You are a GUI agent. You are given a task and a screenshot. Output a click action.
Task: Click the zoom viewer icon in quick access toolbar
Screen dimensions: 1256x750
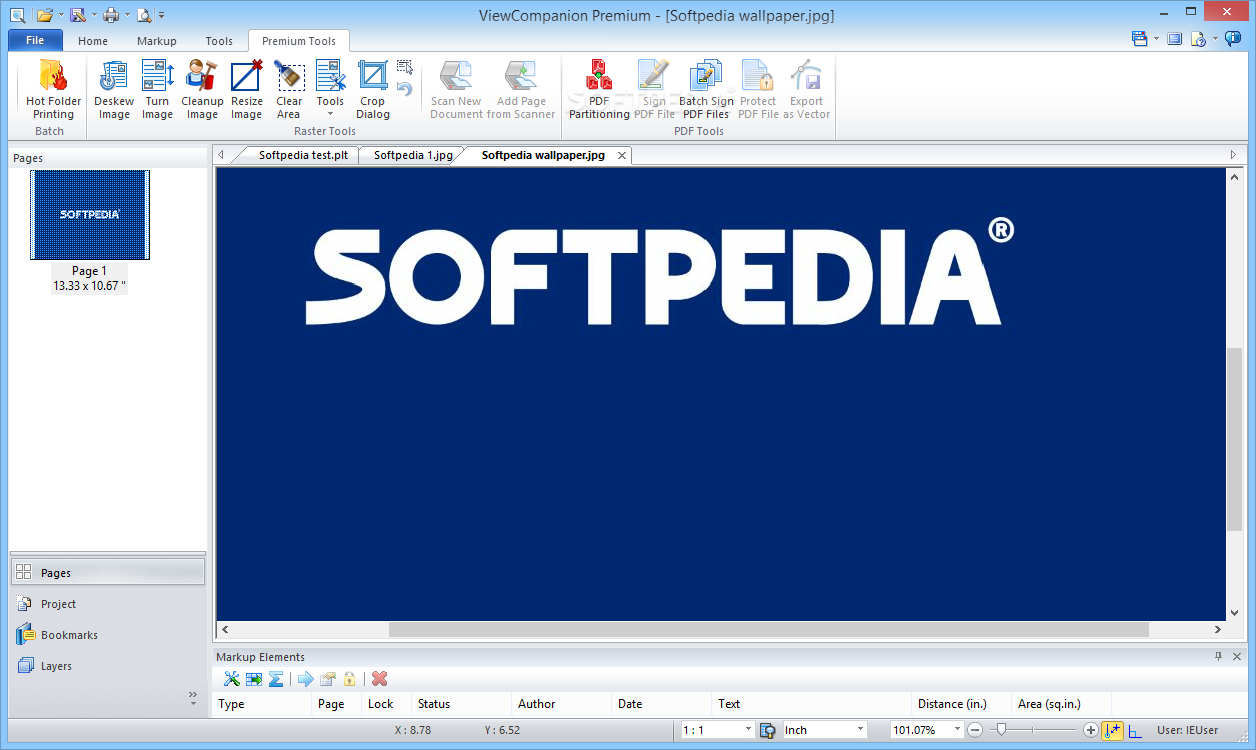(x=17, y=14)
